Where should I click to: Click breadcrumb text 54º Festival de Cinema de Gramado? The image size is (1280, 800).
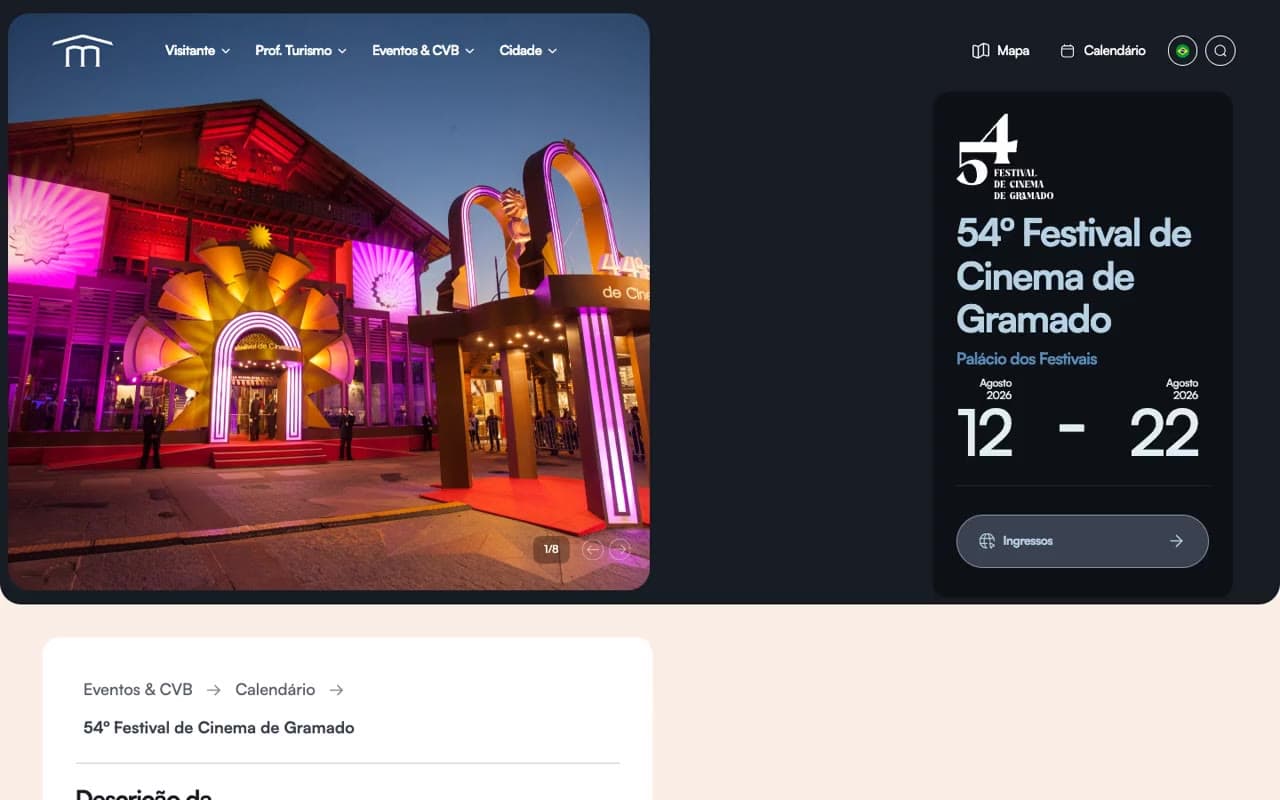click(219, 728)
